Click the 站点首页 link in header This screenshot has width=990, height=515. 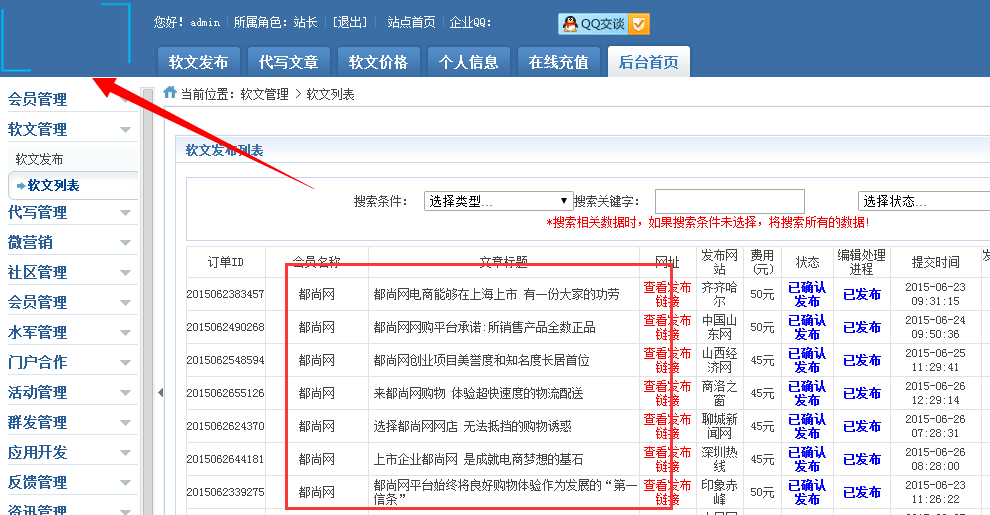pos(411,22)
